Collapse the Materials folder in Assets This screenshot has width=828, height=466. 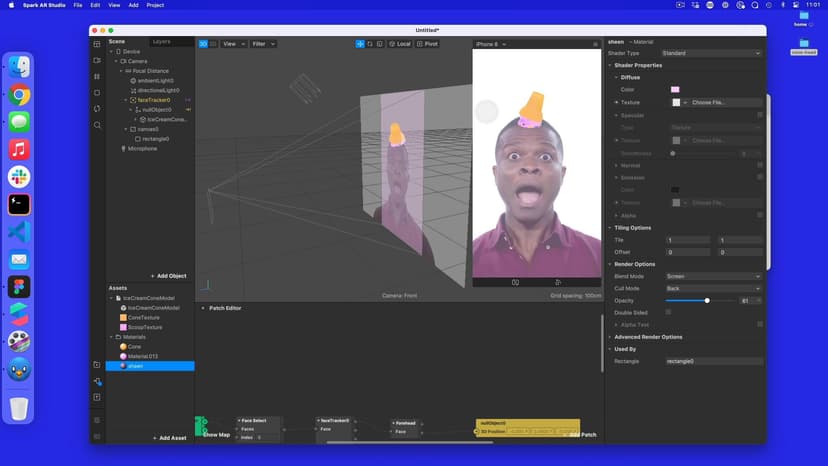(111, 337)
